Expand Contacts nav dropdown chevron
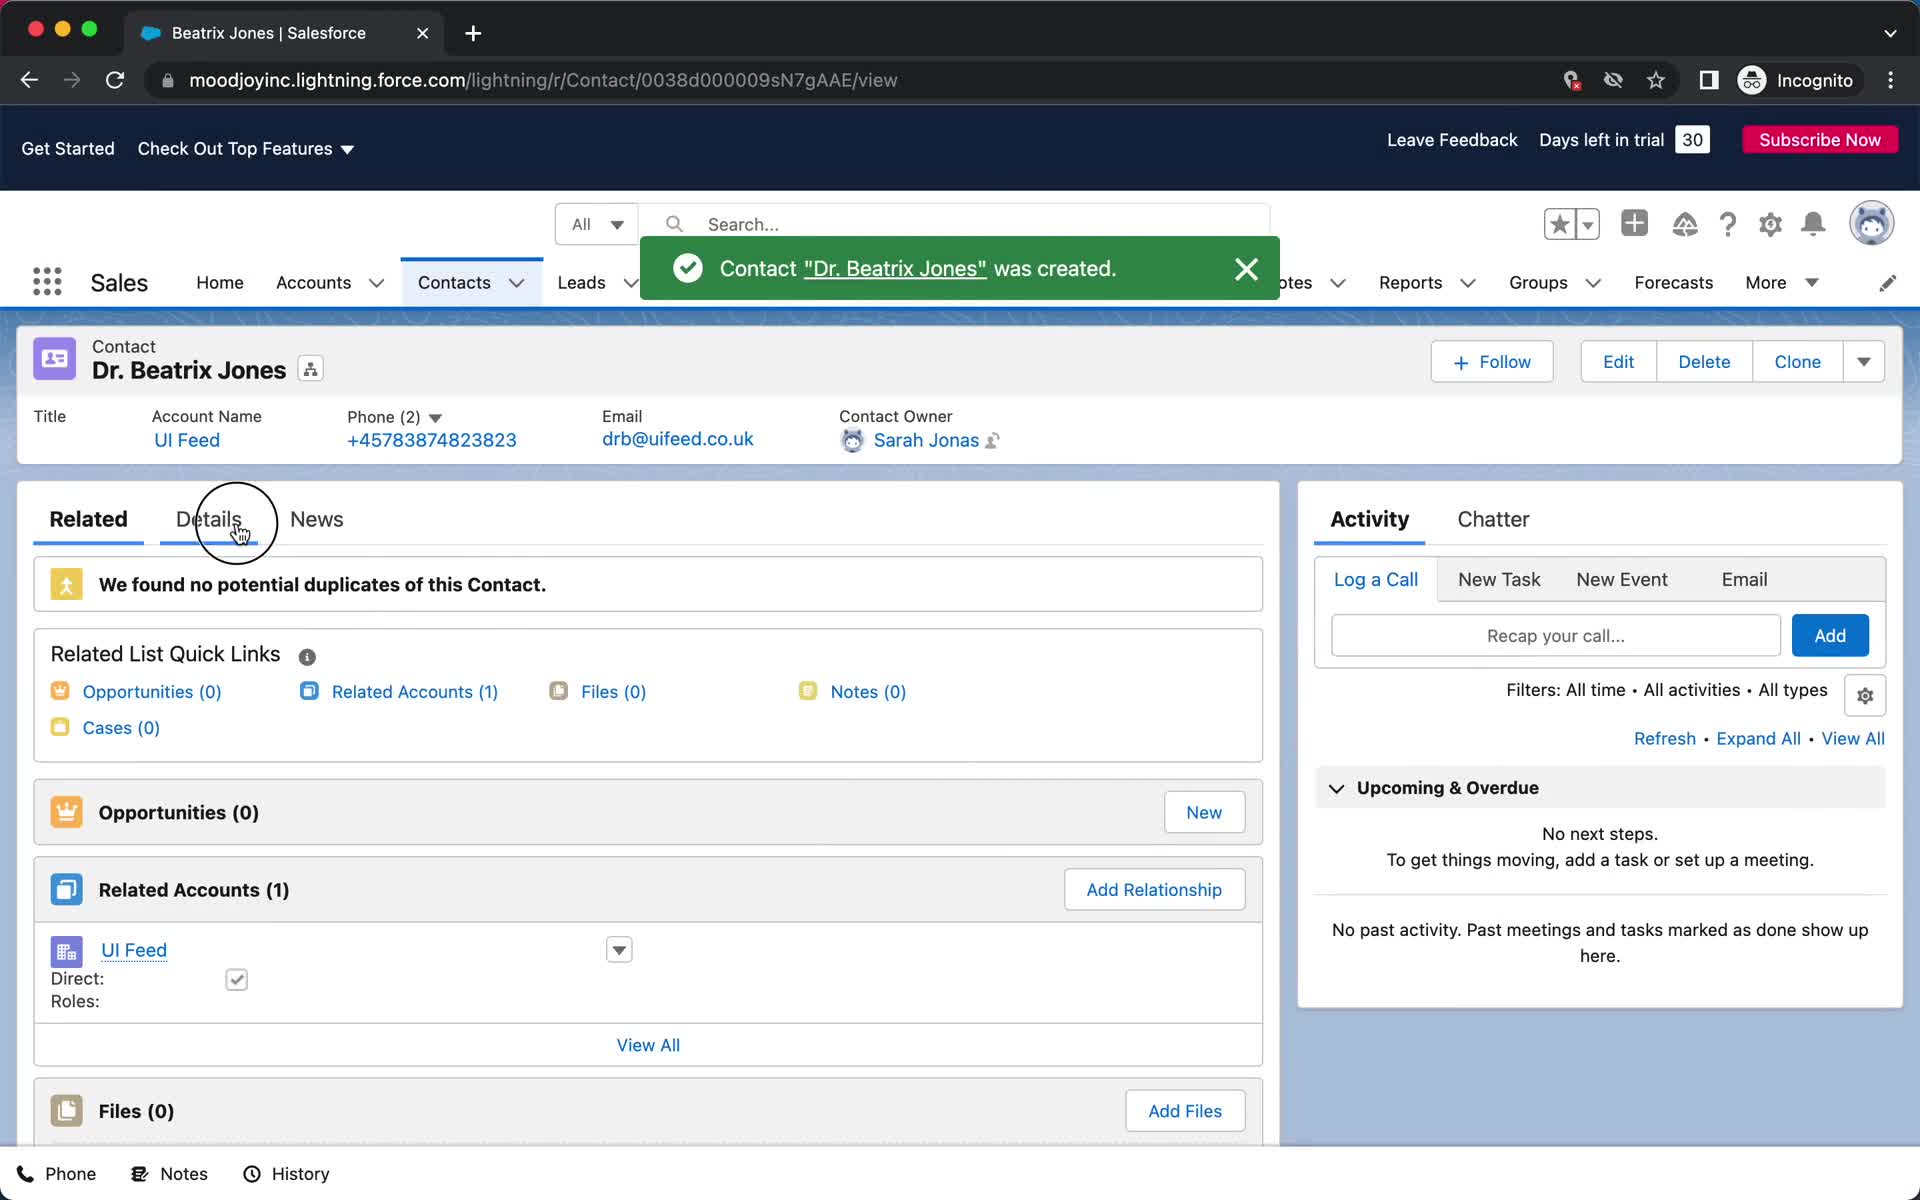The image size is (1920, 1200). 517,283
